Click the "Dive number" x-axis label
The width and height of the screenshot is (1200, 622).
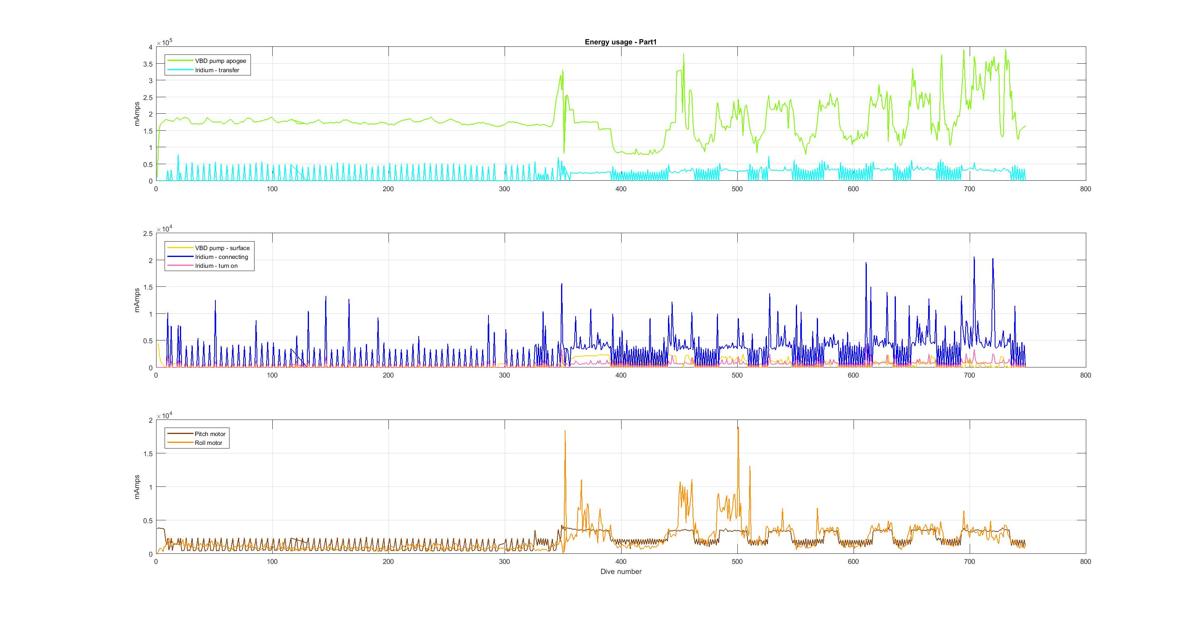621,572
